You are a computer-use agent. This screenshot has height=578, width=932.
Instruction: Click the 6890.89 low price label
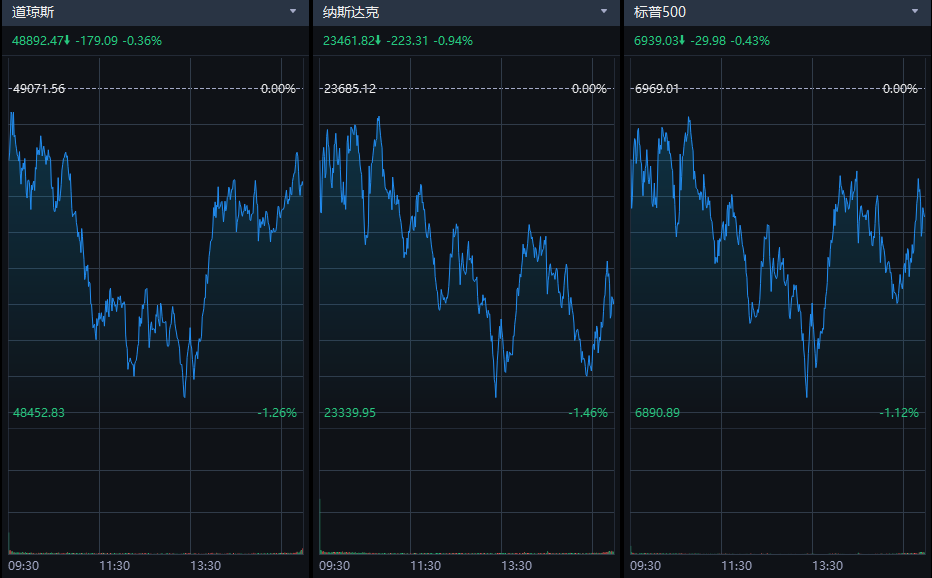point(657,412)
